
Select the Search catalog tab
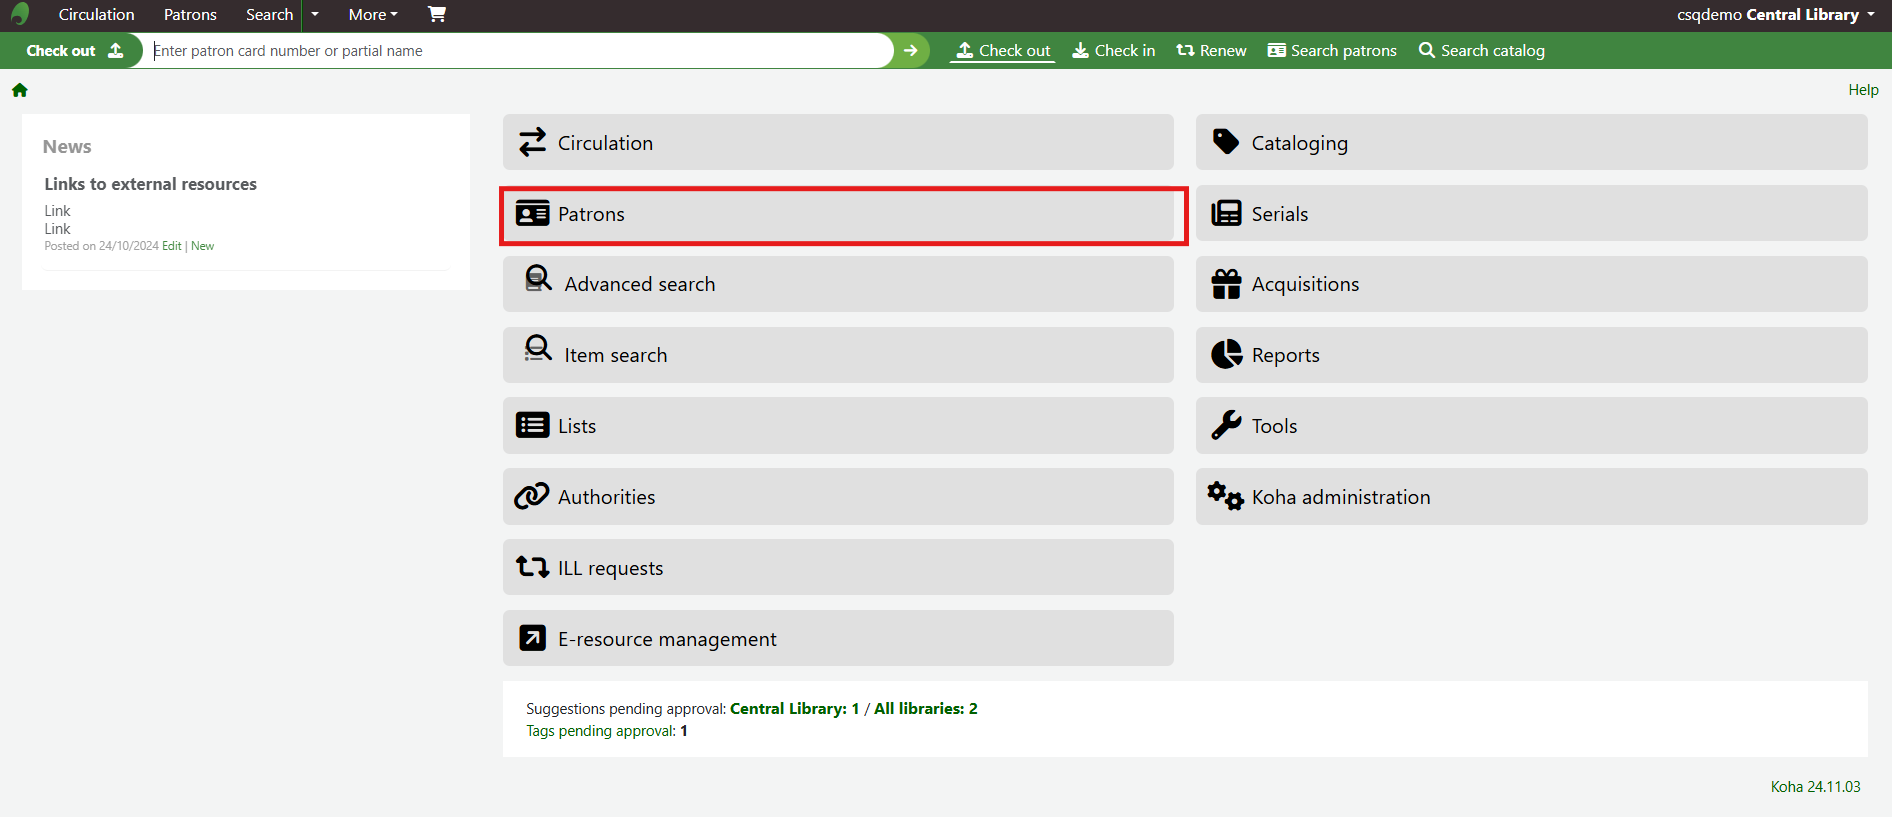pos(1481,50)
